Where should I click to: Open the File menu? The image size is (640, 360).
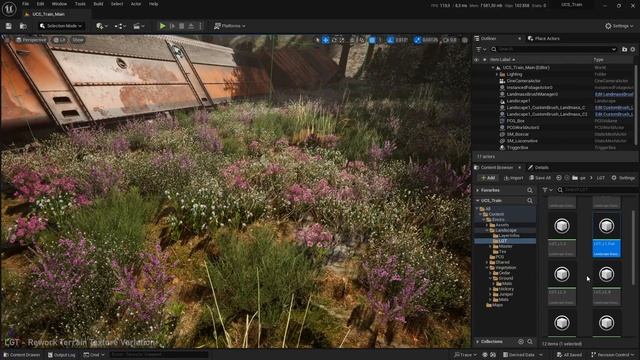click(x=25, y=4)
